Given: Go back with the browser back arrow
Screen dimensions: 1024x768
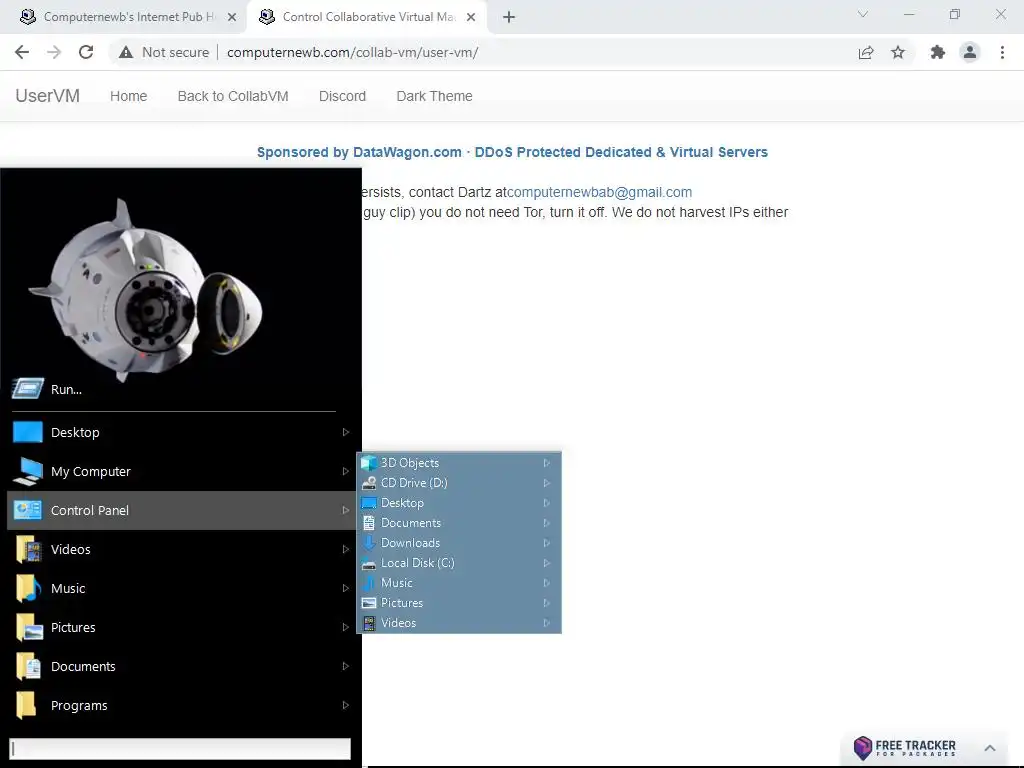Looking at the screenshot, I should click(22, 52).
